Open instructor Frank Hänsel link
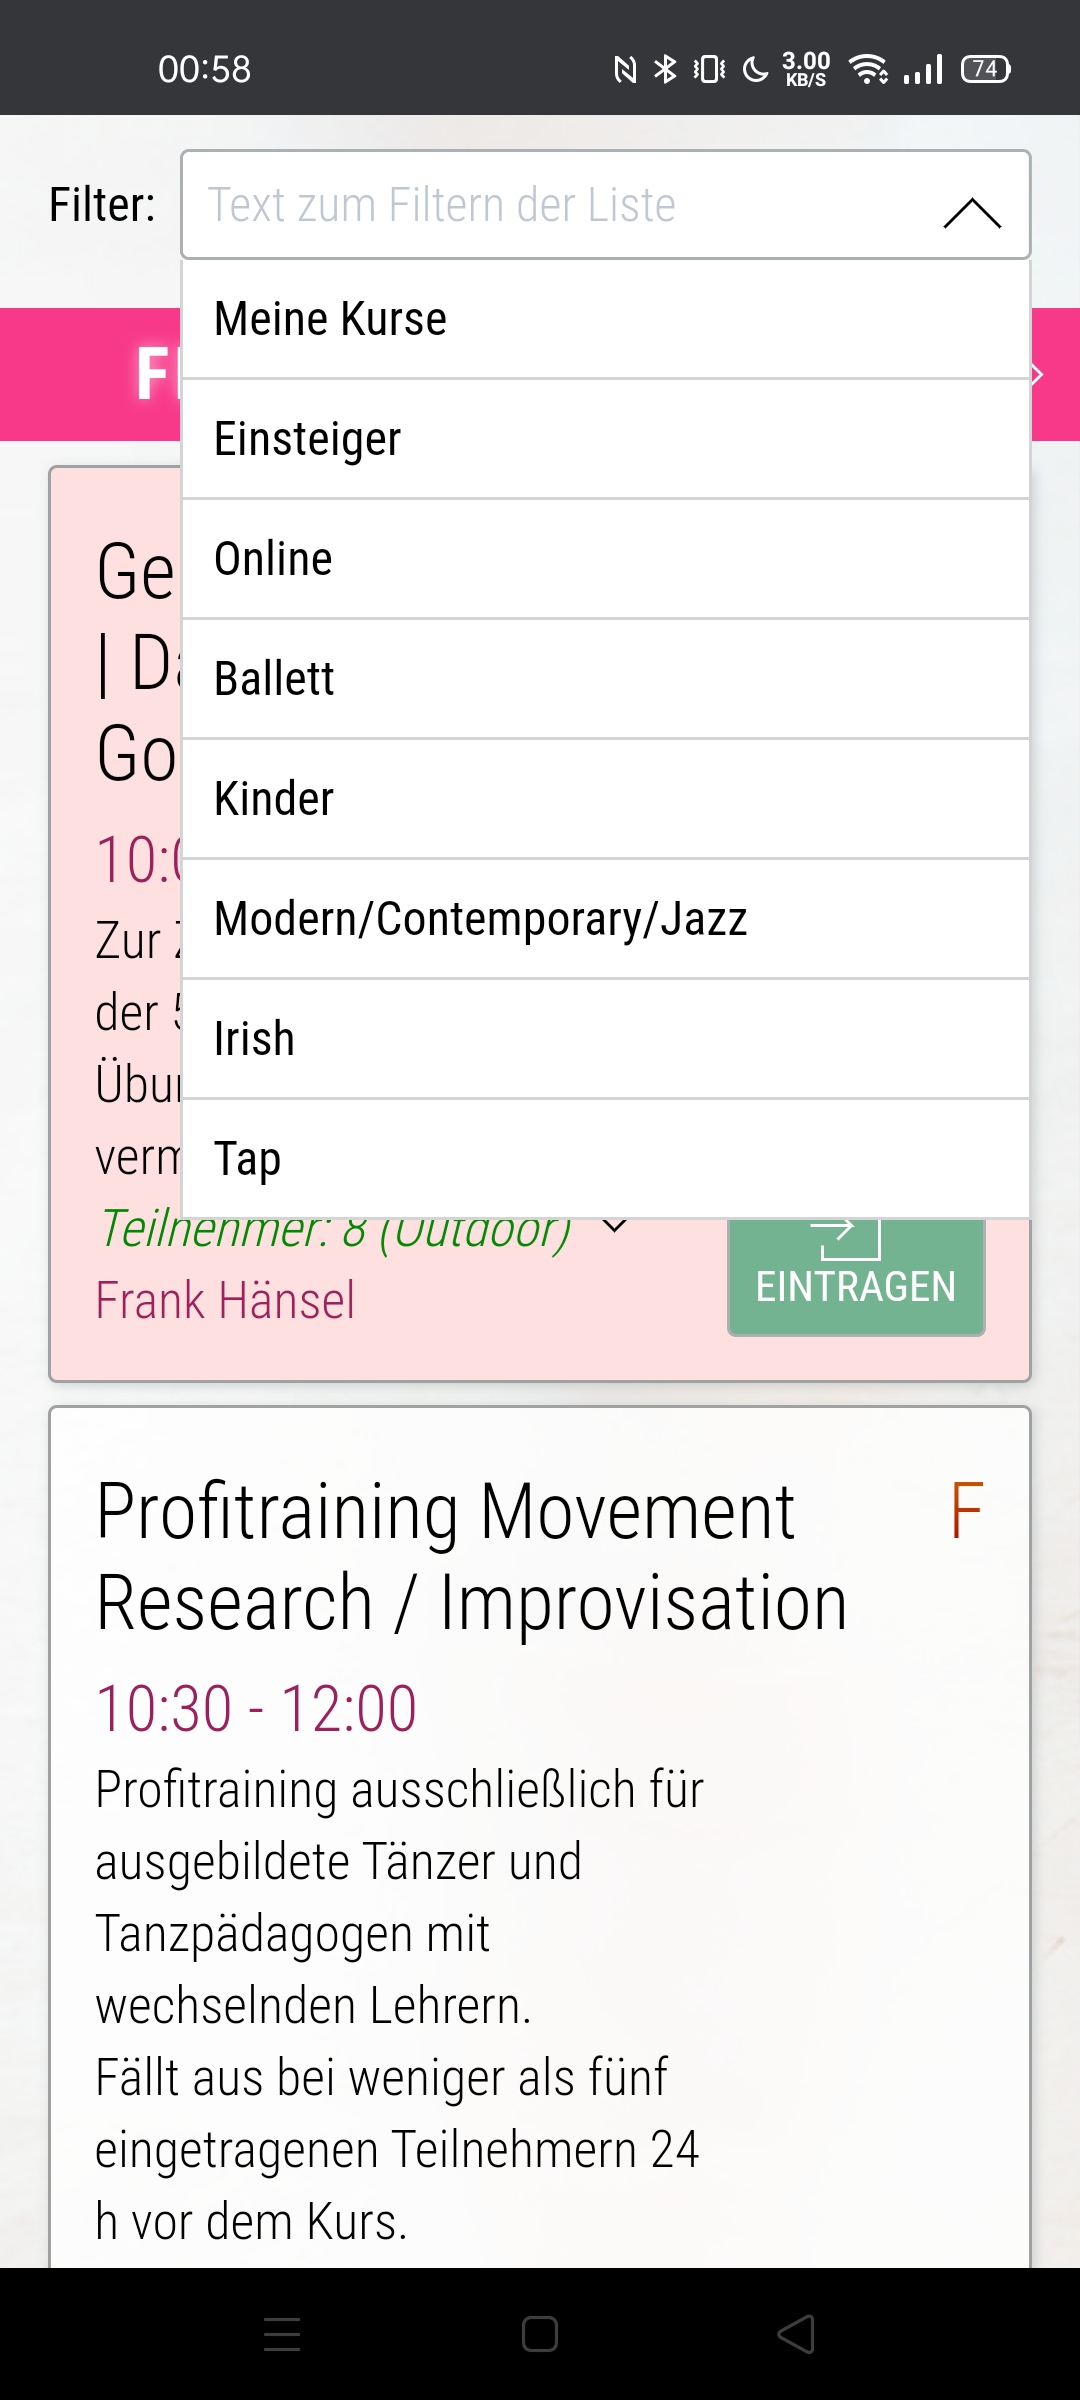Image resolution: width=1080 pixels, height=2400 pixels. (225, 1300)
